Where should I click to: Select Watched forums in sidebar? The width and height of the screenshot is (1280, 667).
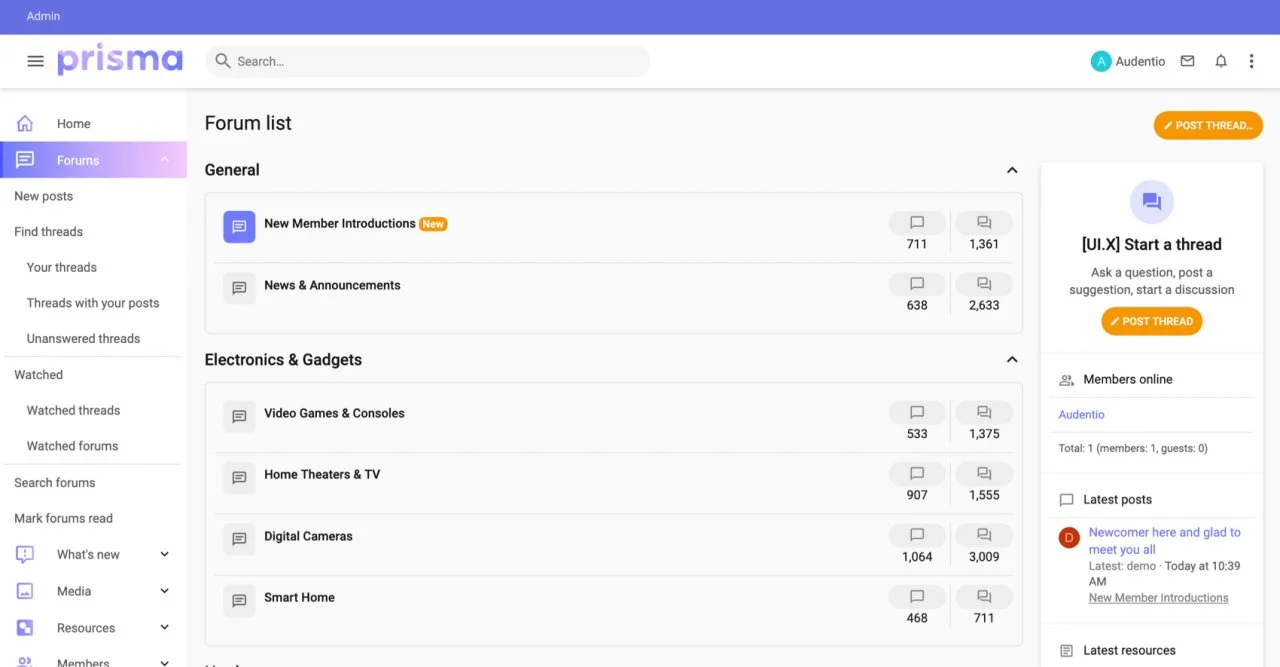(72, 446)
